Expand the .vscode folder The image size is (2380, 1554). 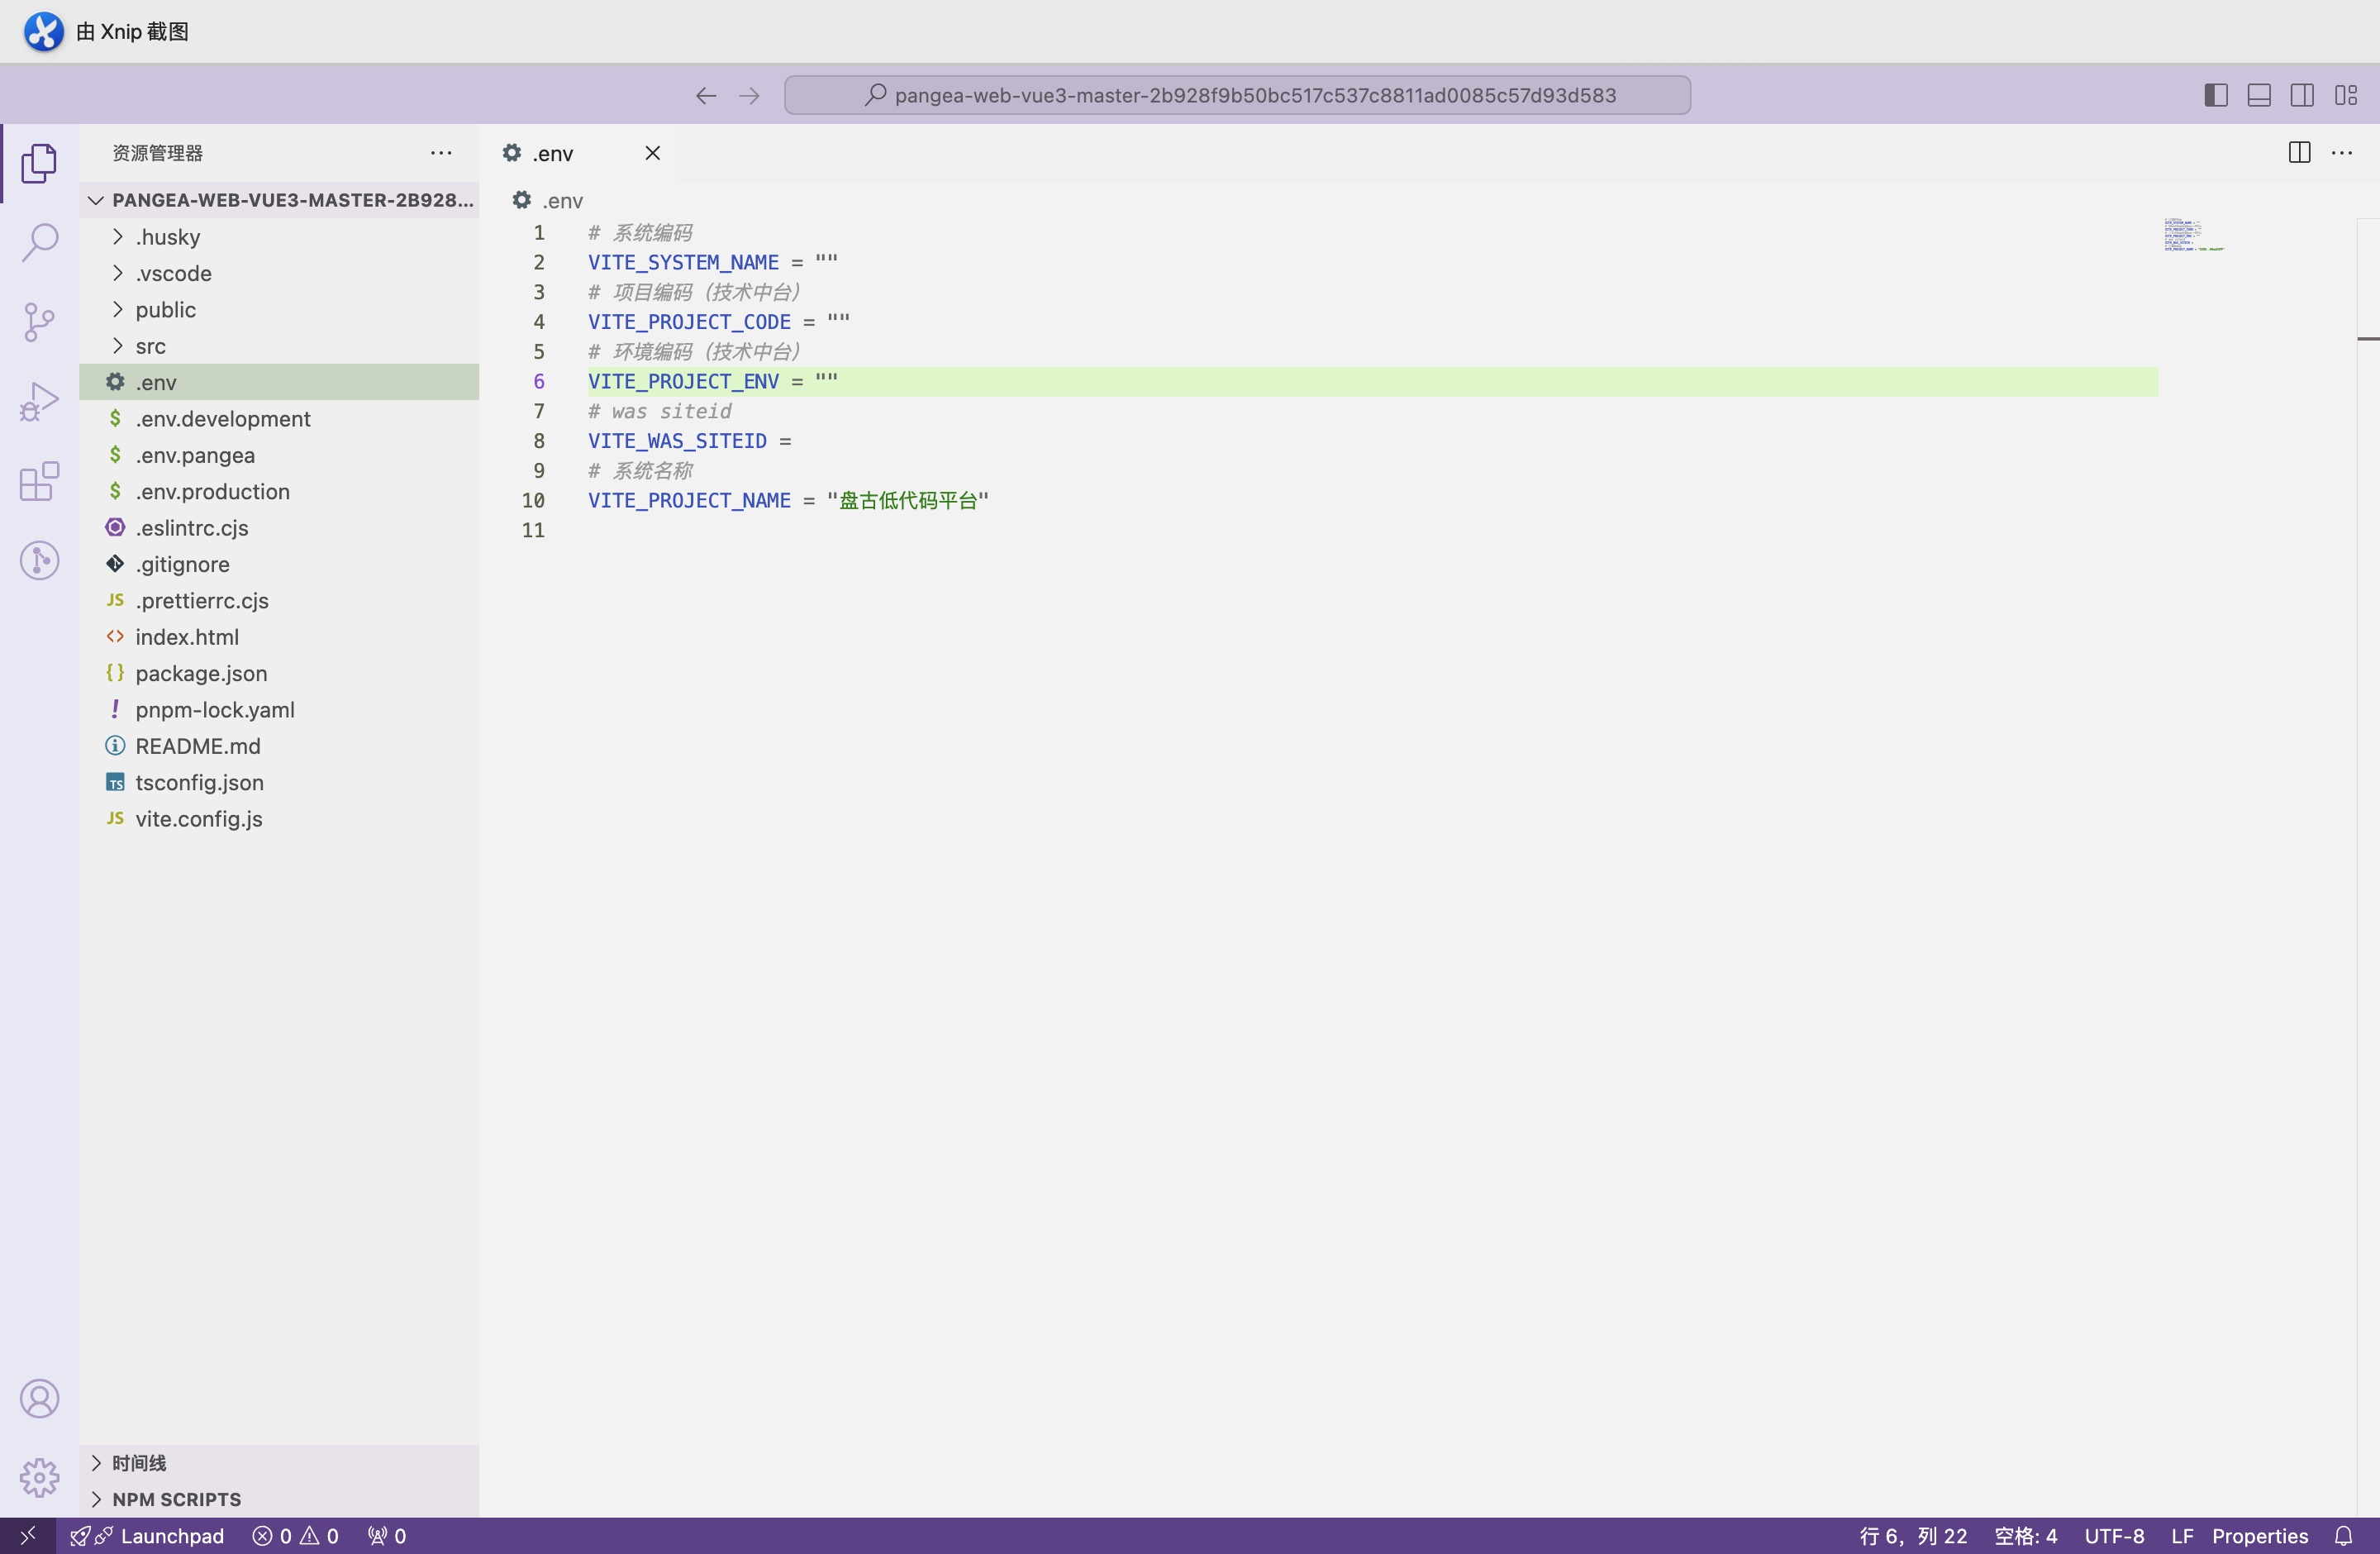coord(279,273)
